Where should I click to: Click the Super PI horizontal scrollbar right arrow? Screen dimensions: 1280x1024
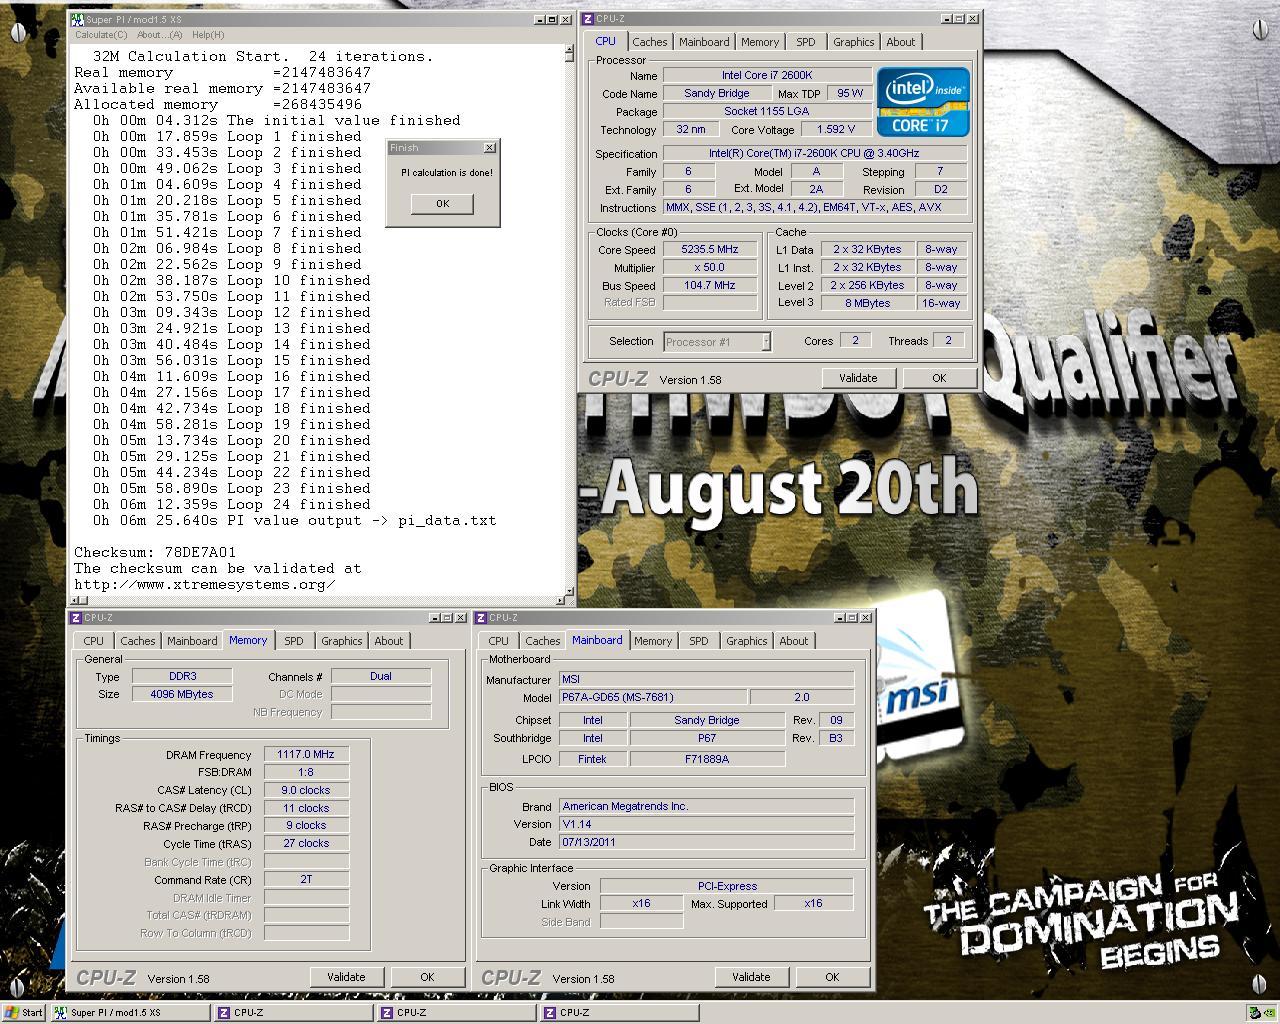[562, 599]
